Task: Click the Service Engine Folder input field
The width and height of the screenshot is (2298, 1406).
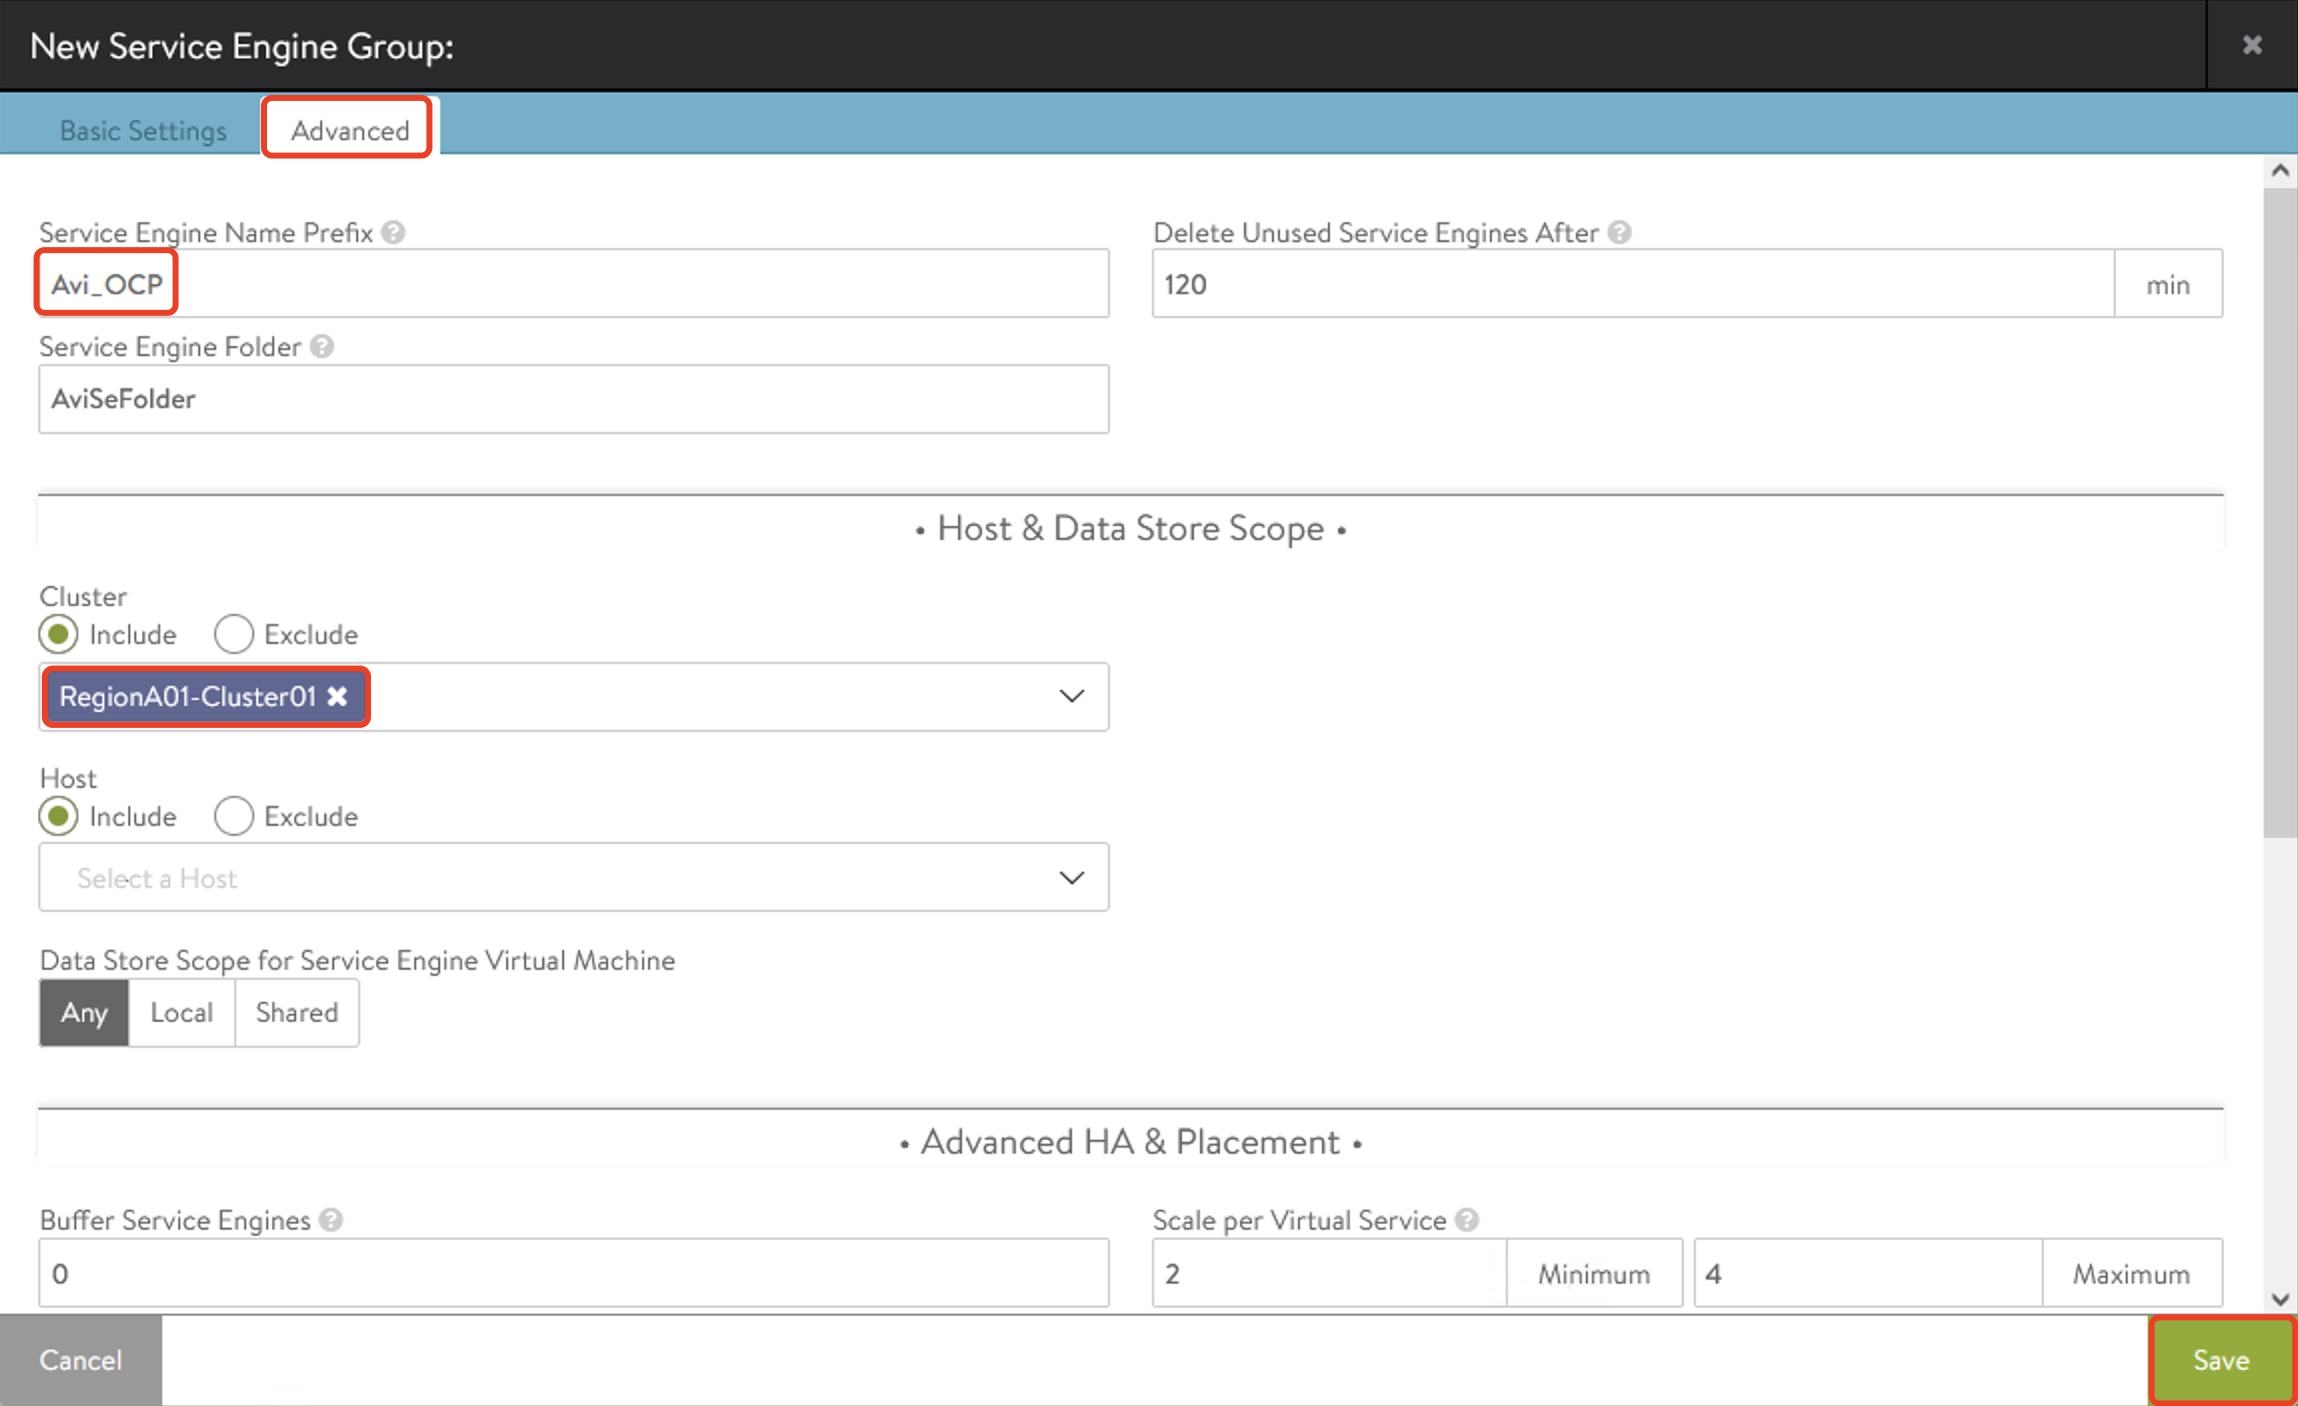Action: [573, 399]
